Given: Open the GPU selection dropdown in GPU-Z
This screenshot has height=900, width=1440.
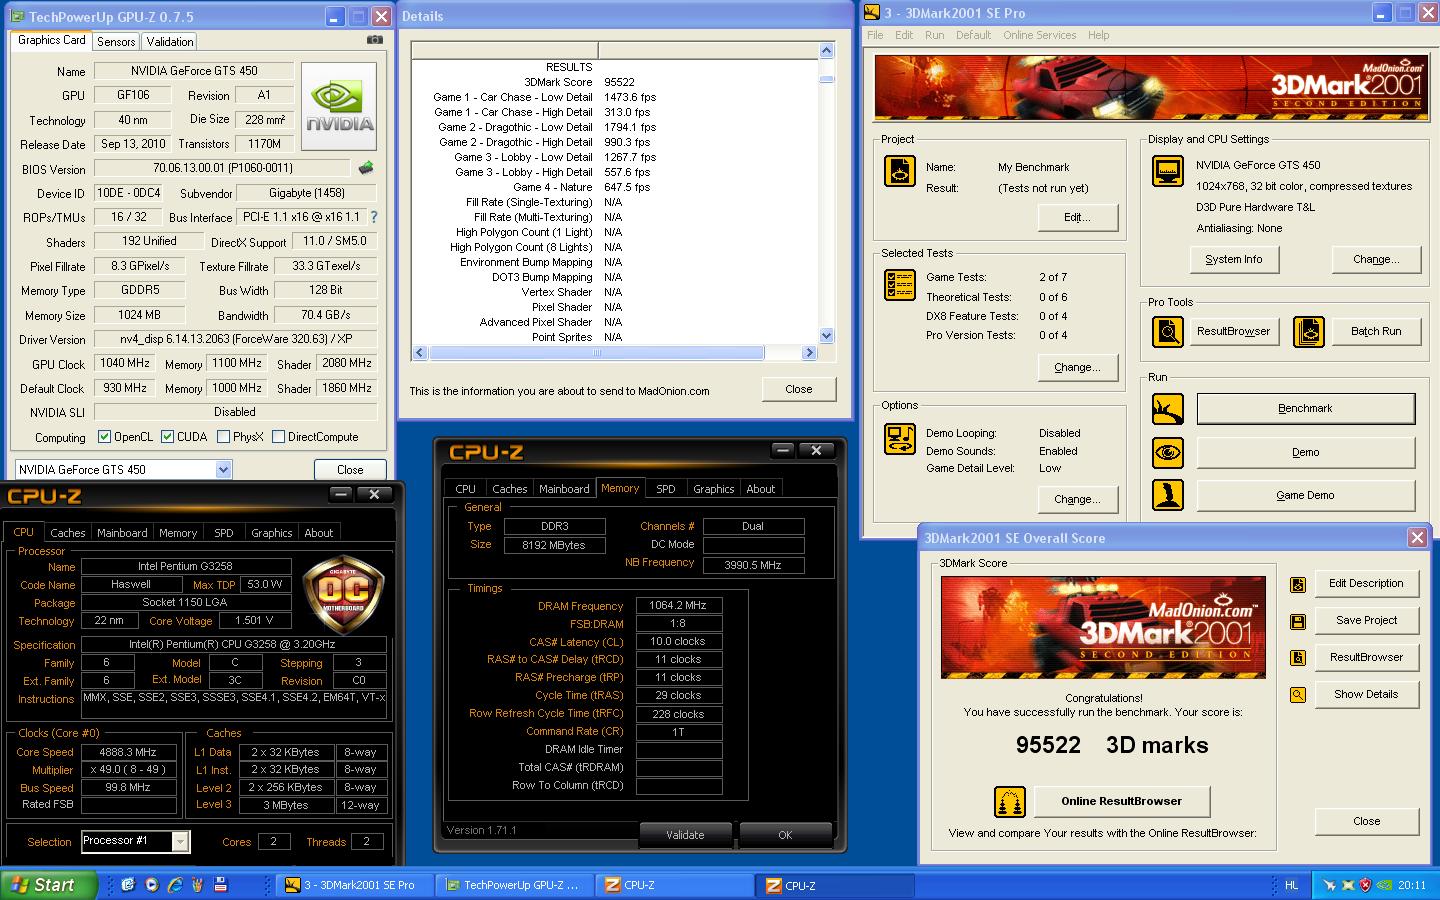Looking at the screenshot, I should point(223,470).
